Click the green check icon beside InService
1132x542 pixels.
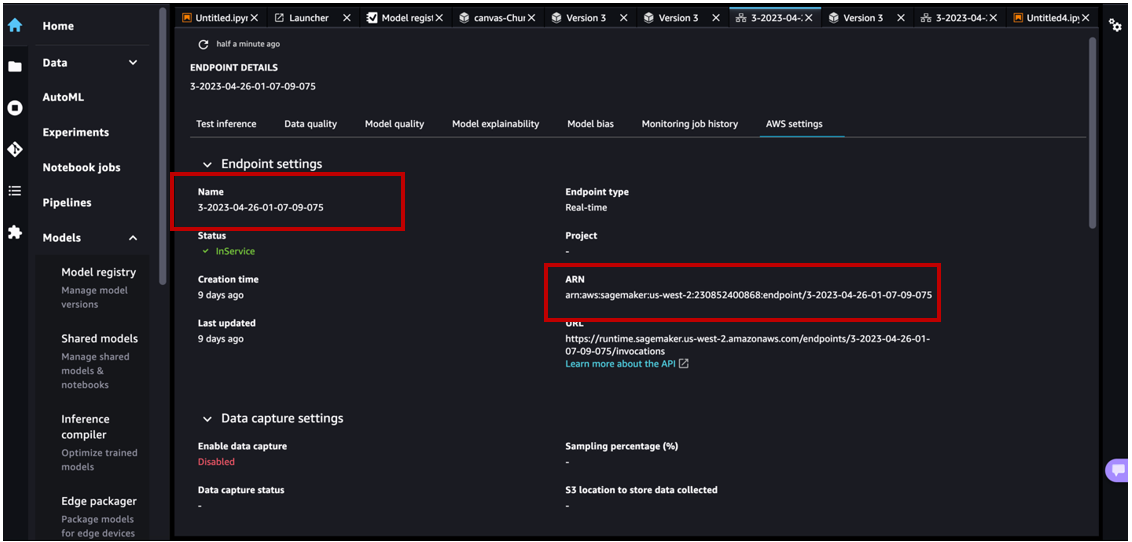pos(206,251)
